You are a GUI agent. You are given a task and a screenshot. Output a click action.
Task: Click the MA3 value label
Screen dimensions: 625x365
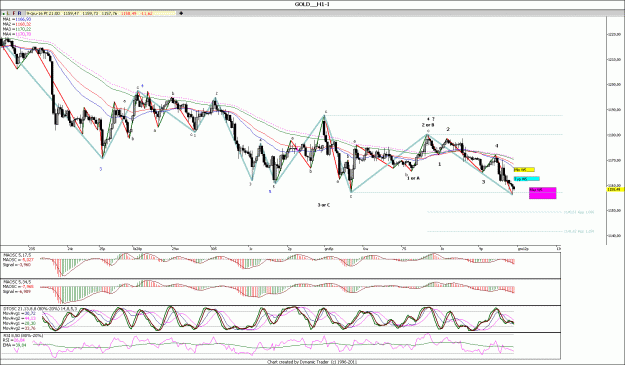[17, 29]
